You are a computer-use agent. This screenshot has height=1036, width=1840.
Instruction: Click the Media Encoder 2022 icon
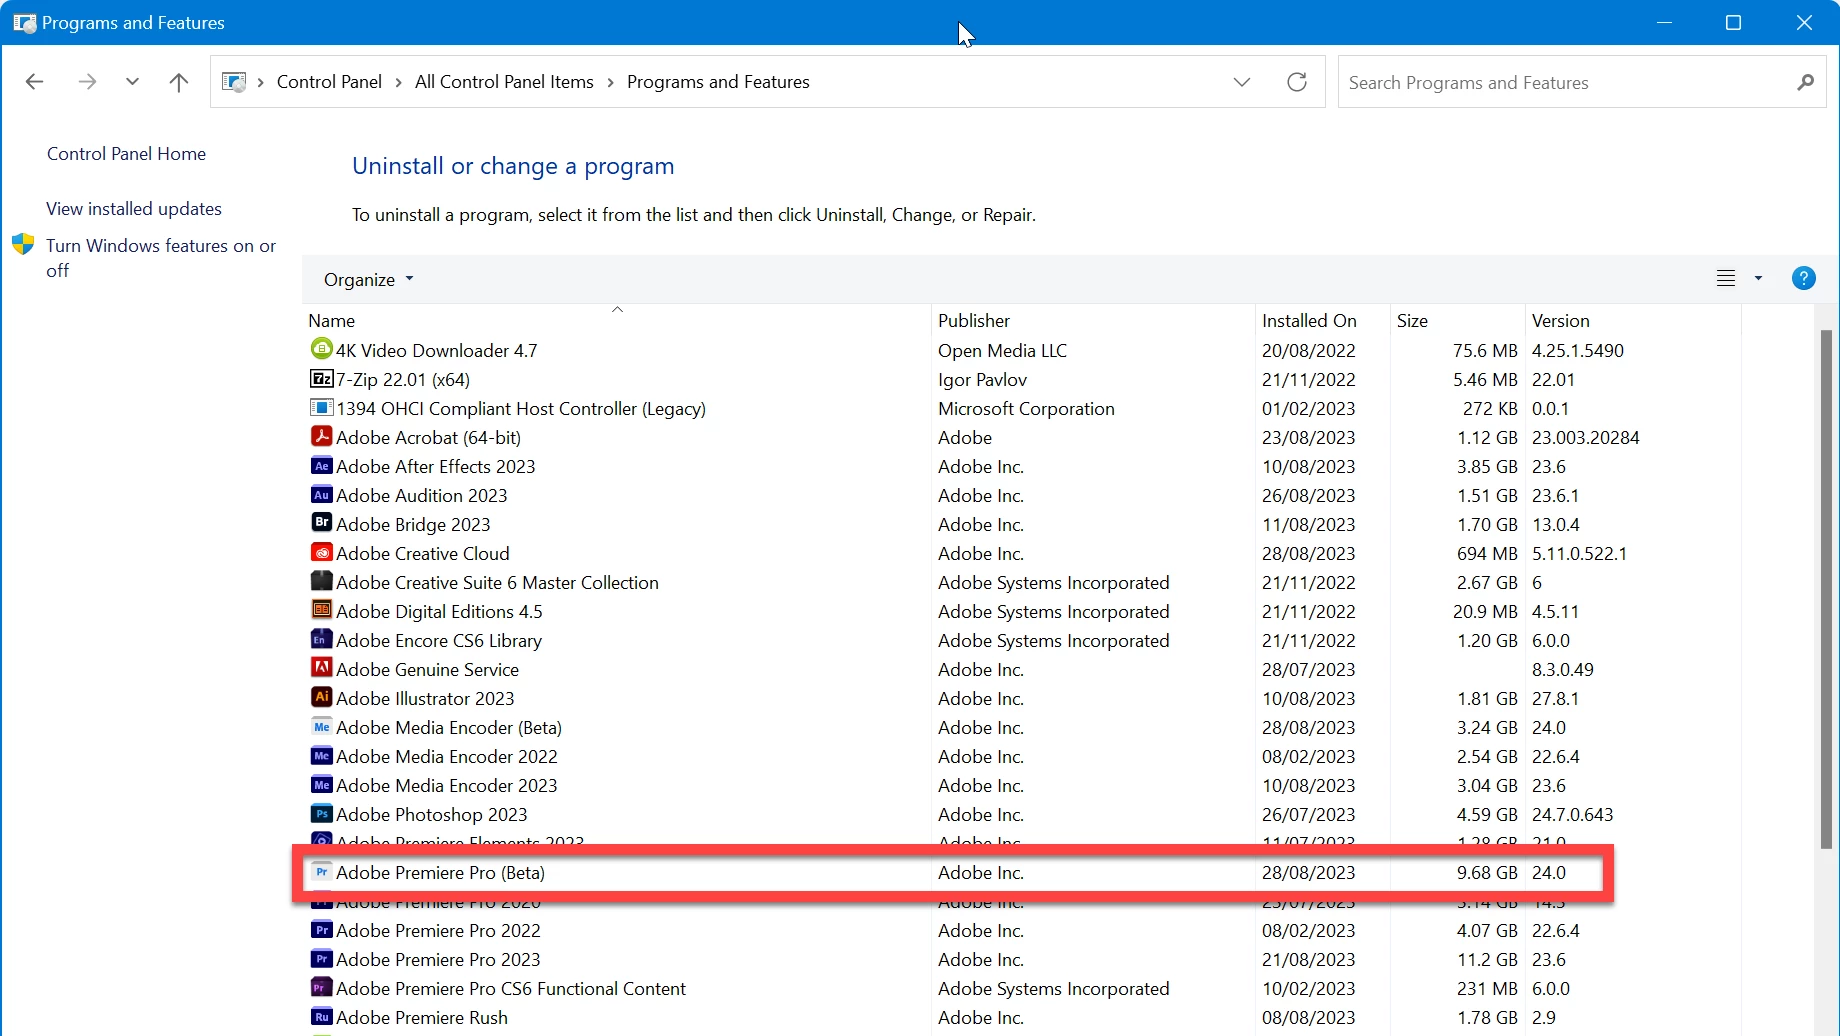point(321,755)
